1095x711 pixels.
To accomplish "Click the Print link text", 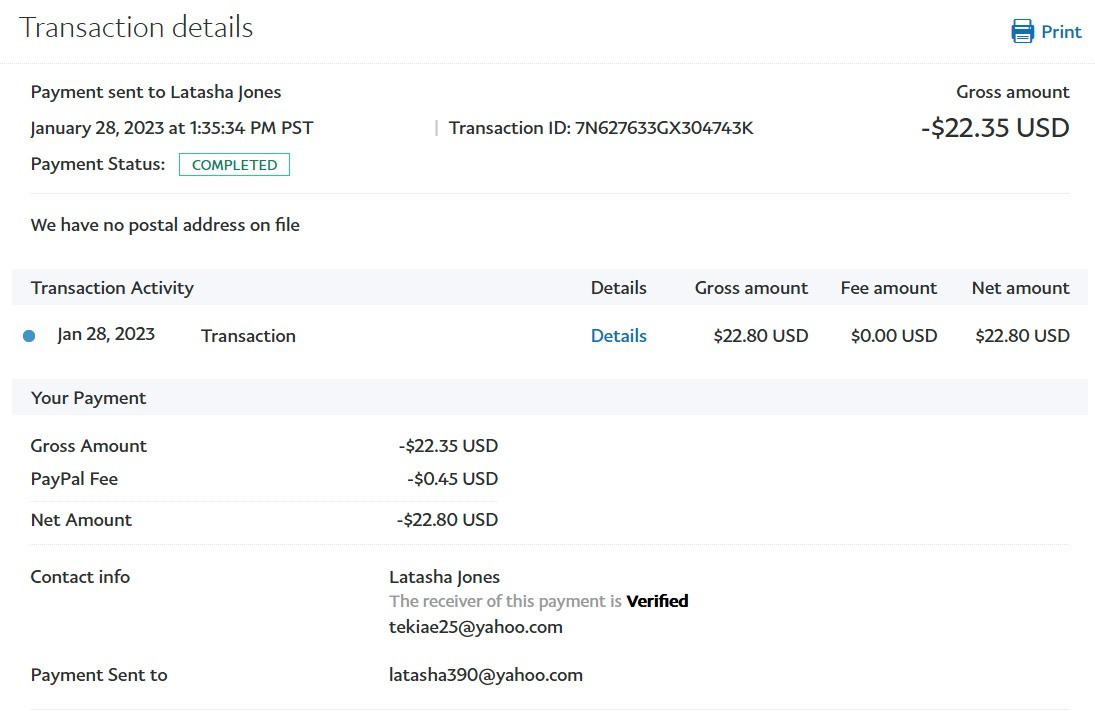I will tap(1061, 32).
